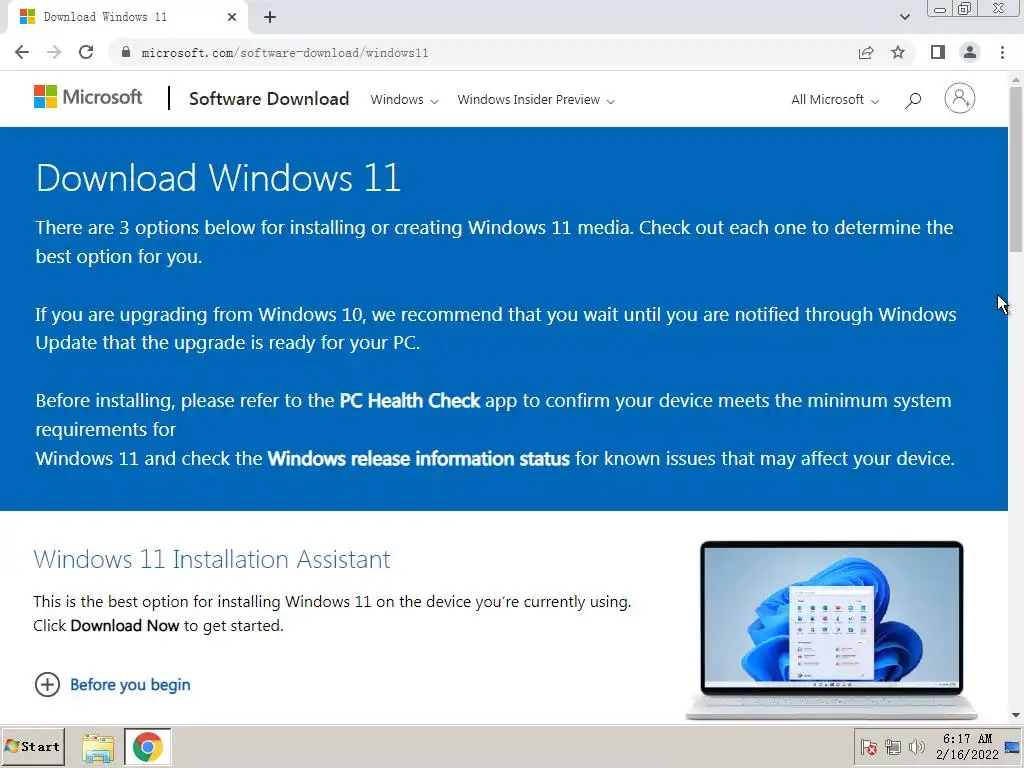Open the Chrome side panel icon
Screen dimensions: 1024x768
(938, 52)
